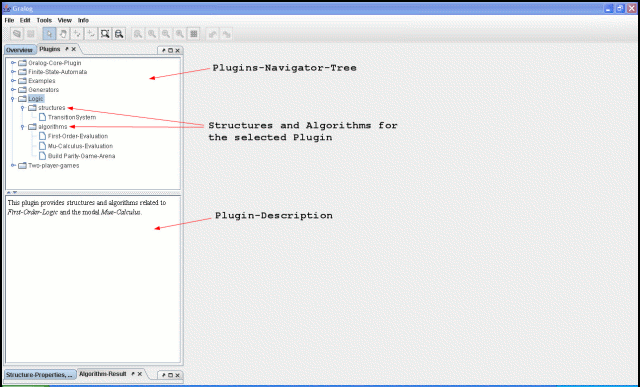This screenshot has width=640, height=387.
Task: Select the algorithms folder label
Action: pyautogui.click(x=53, y=127)
